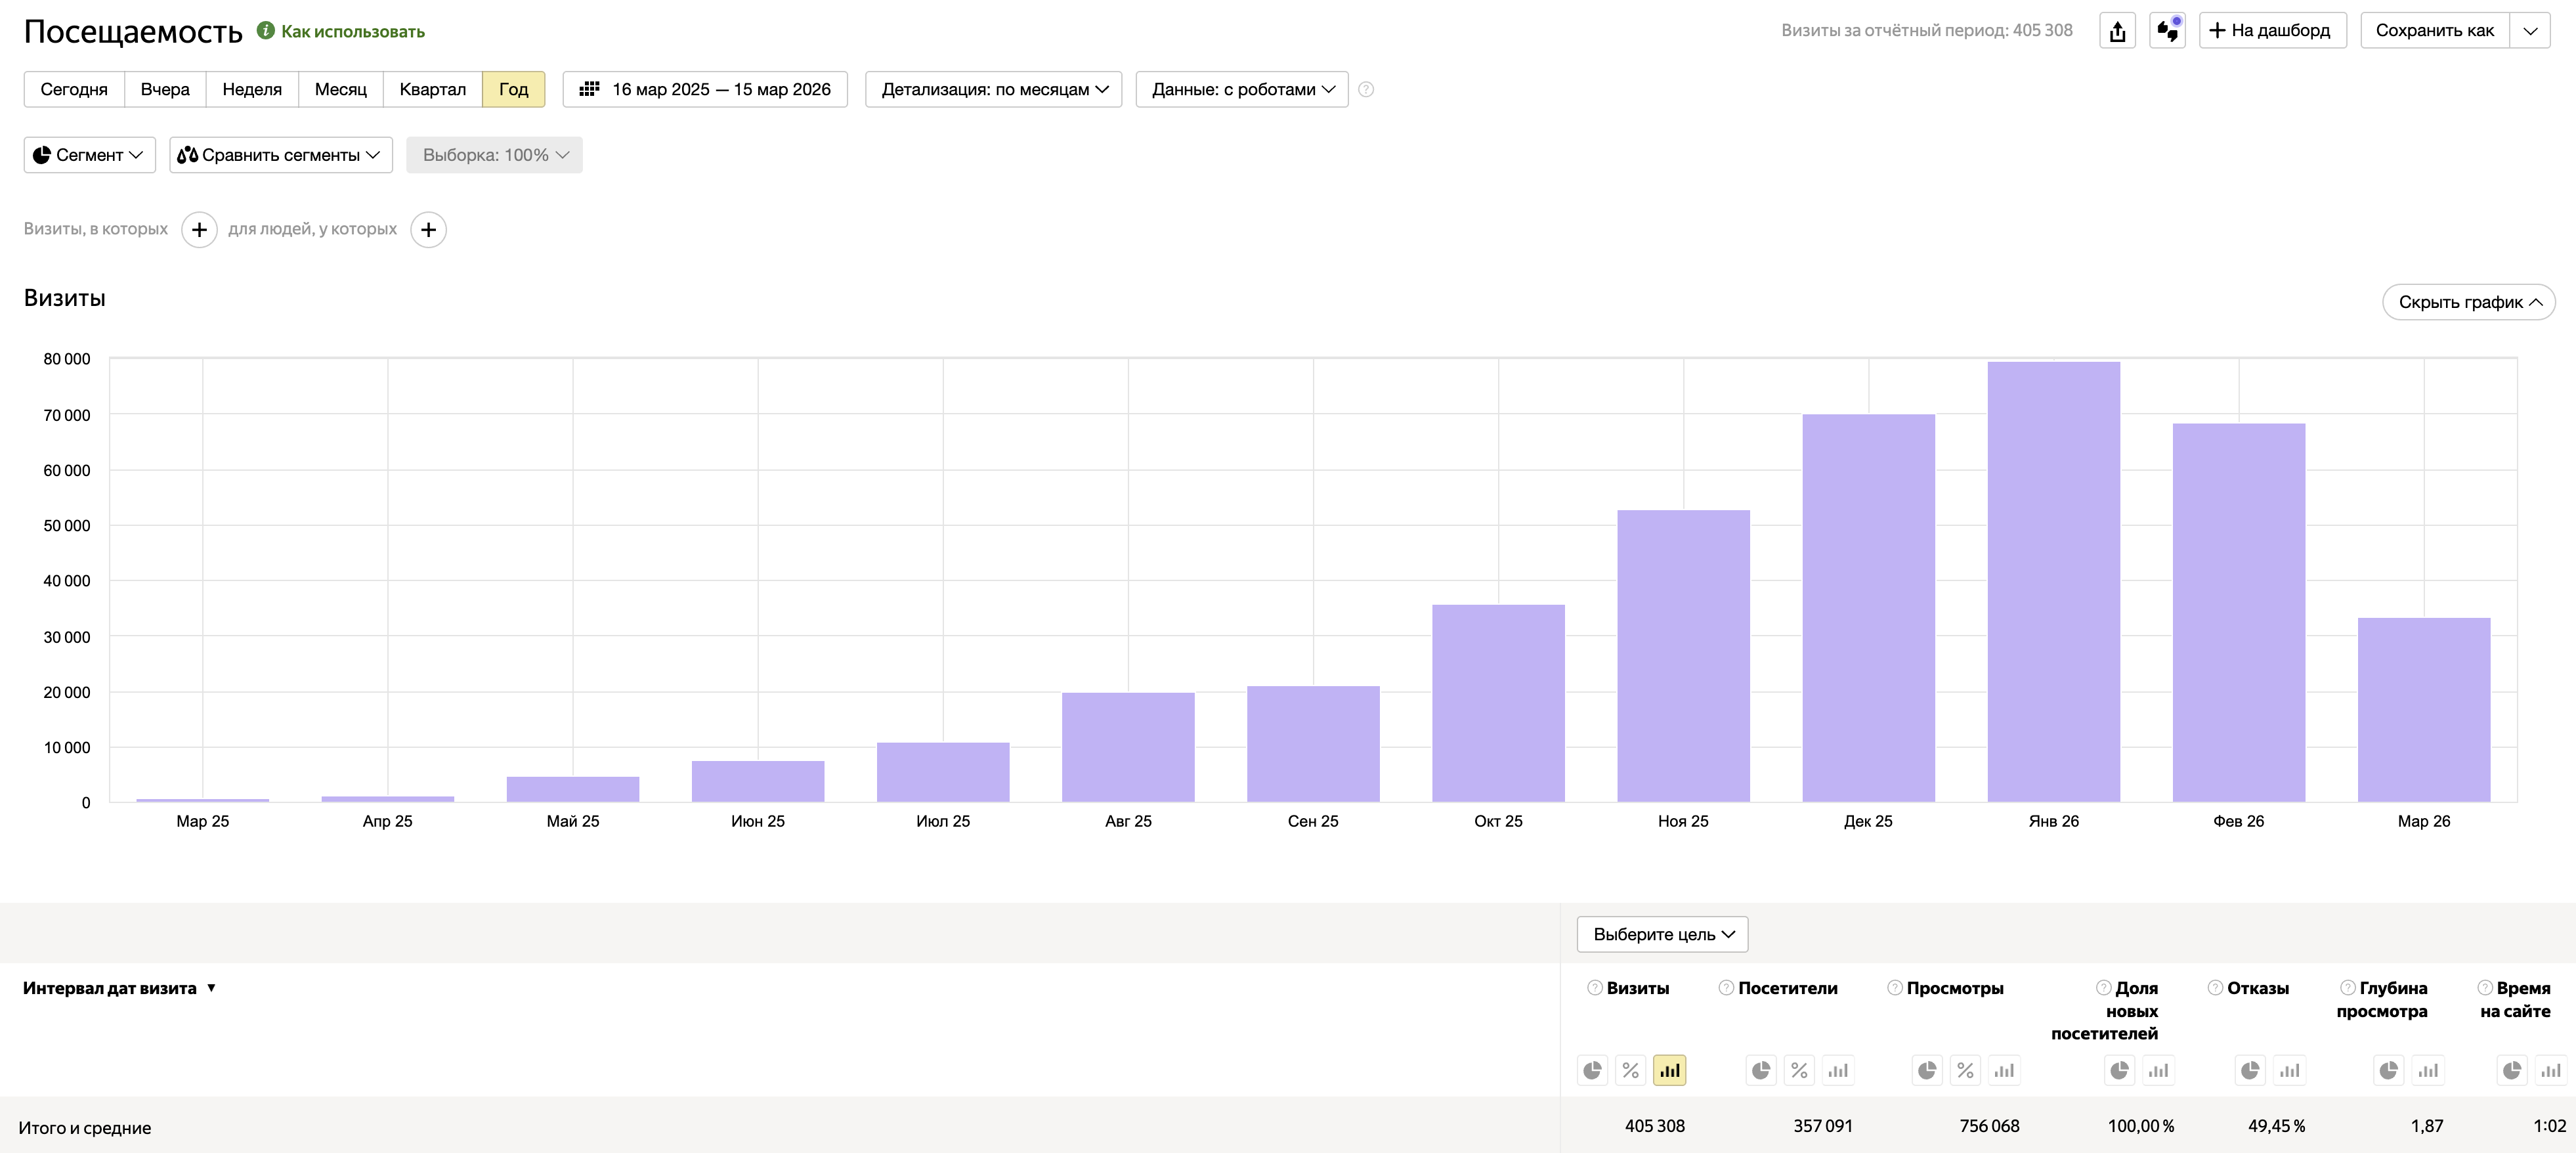Click the plus icon after 'Визиты, в которых'
The image size is (2576, 1153).
click(199, 230)
